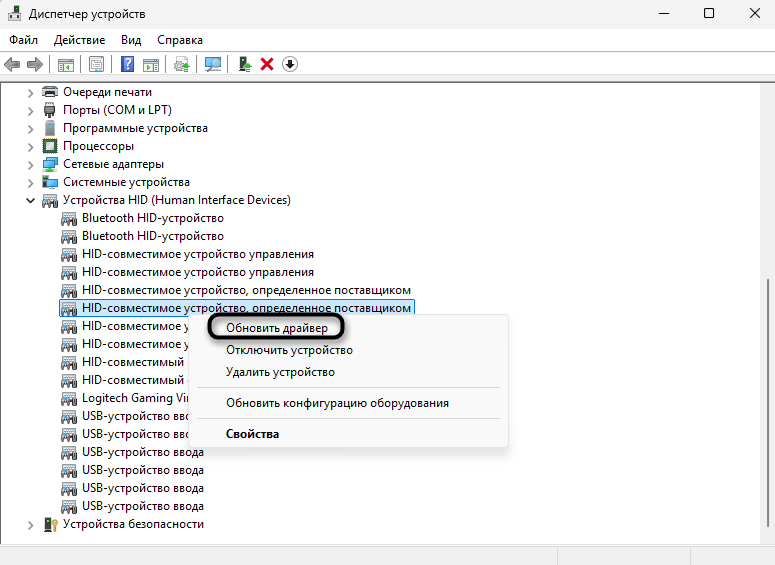Click the vertical scrollbar thumb of device tree
Viewport: 775px width, 565px height.
(768, 403)
